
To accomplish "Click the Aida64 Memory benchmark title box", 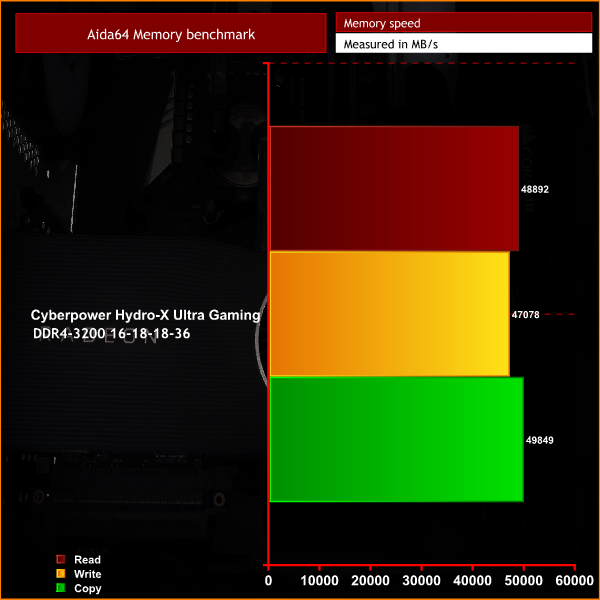I will pyautogui.click(x=170, y=35).
